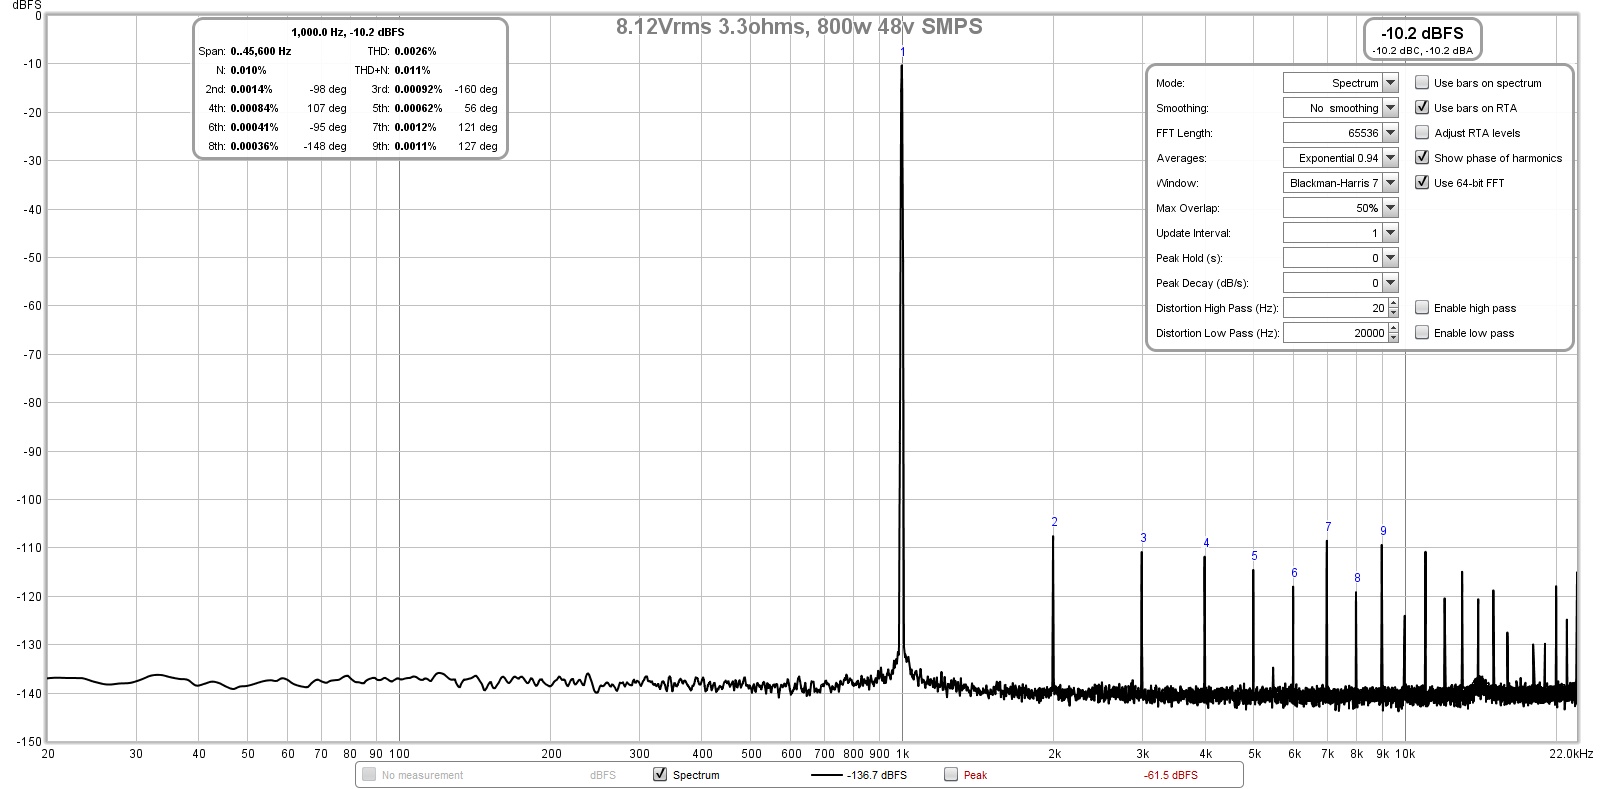Enable Use bars on spectrum

click(1422, 83)
